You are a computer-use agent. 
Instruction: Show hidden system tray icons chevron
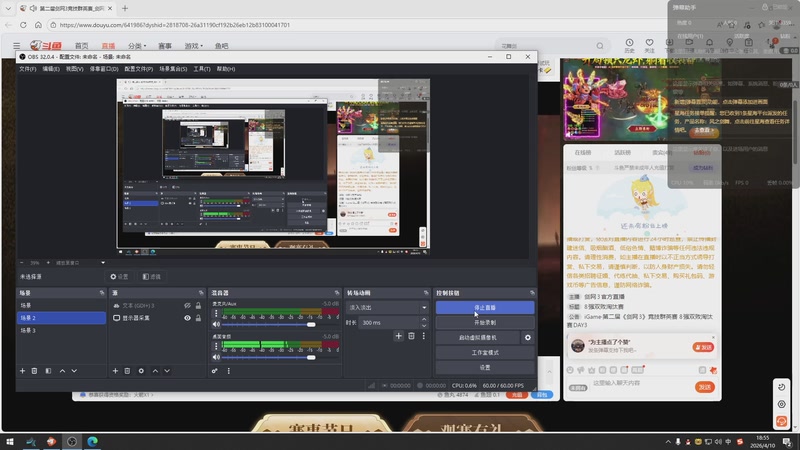coord(668,442)
